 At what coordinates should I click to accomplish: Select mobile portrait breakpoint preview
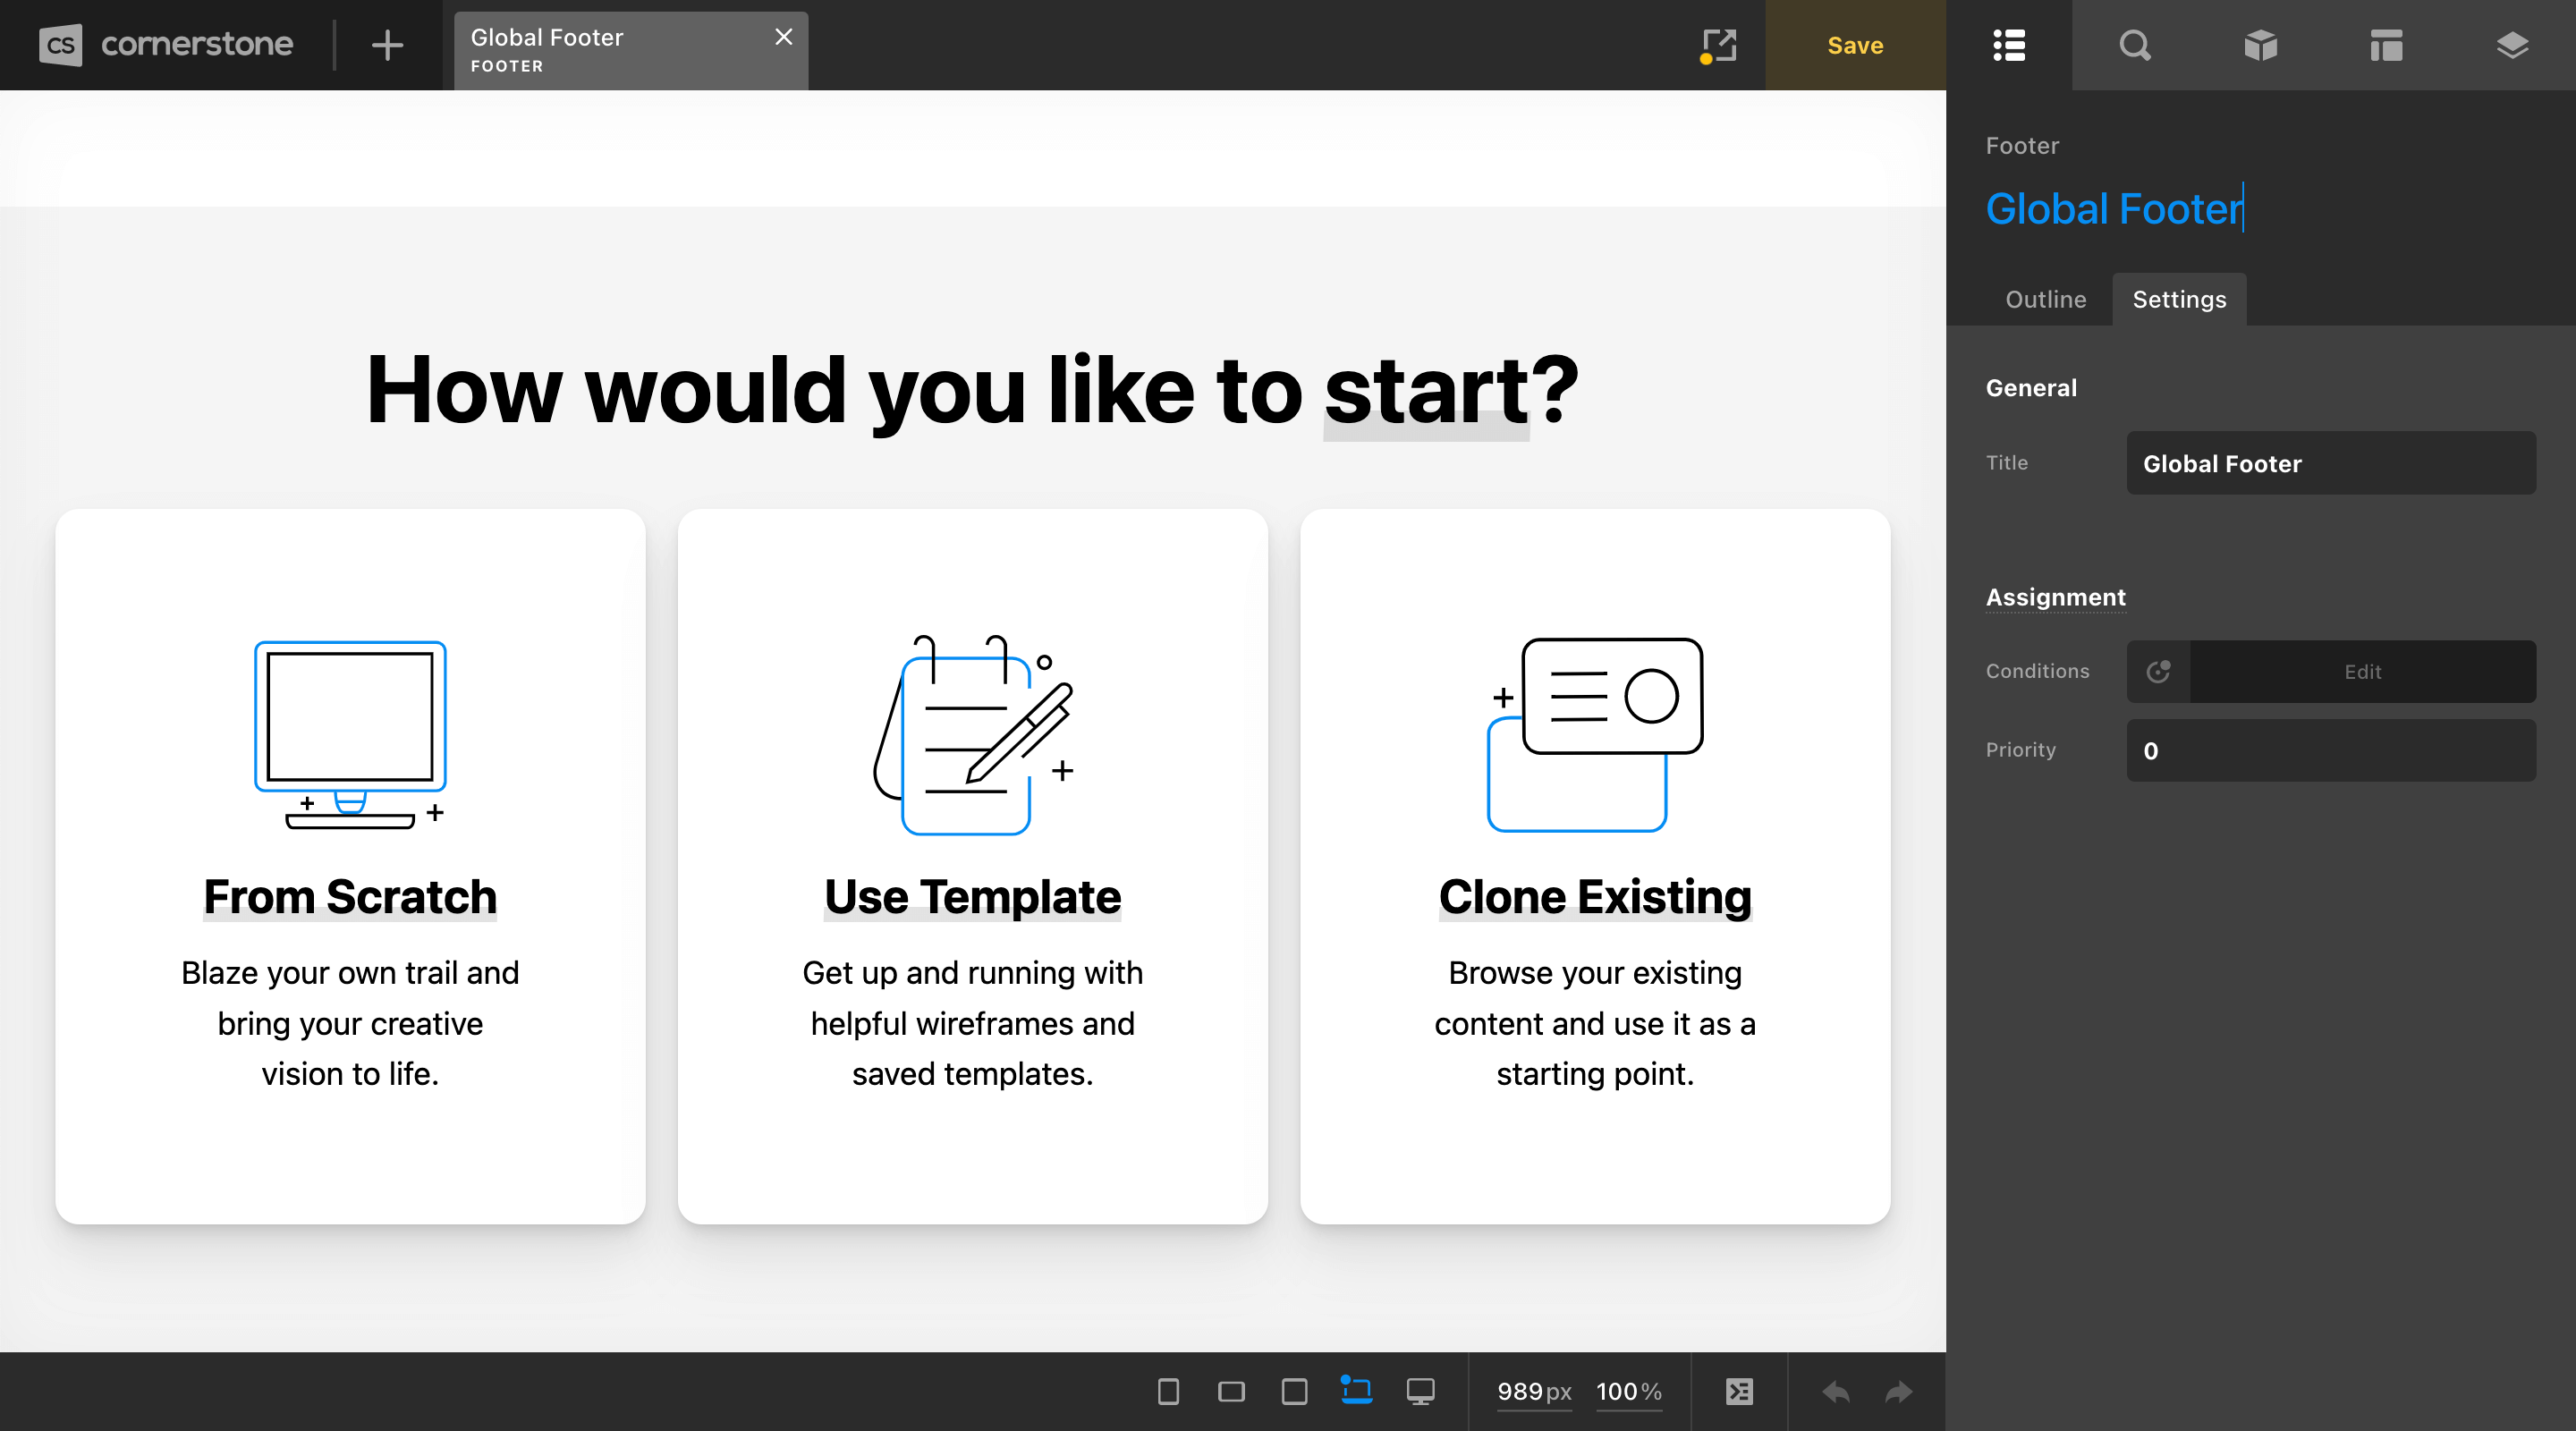point(1168,1391)
